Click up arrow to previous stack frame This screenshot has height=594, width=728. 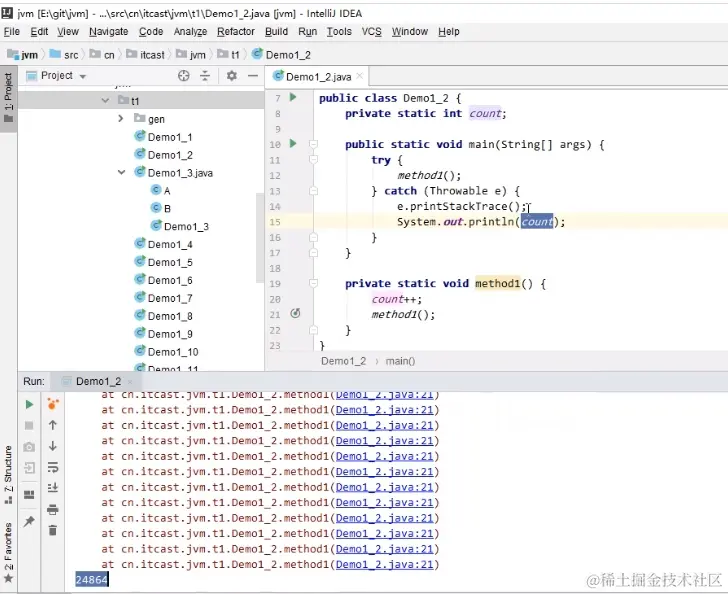(52, 425)
